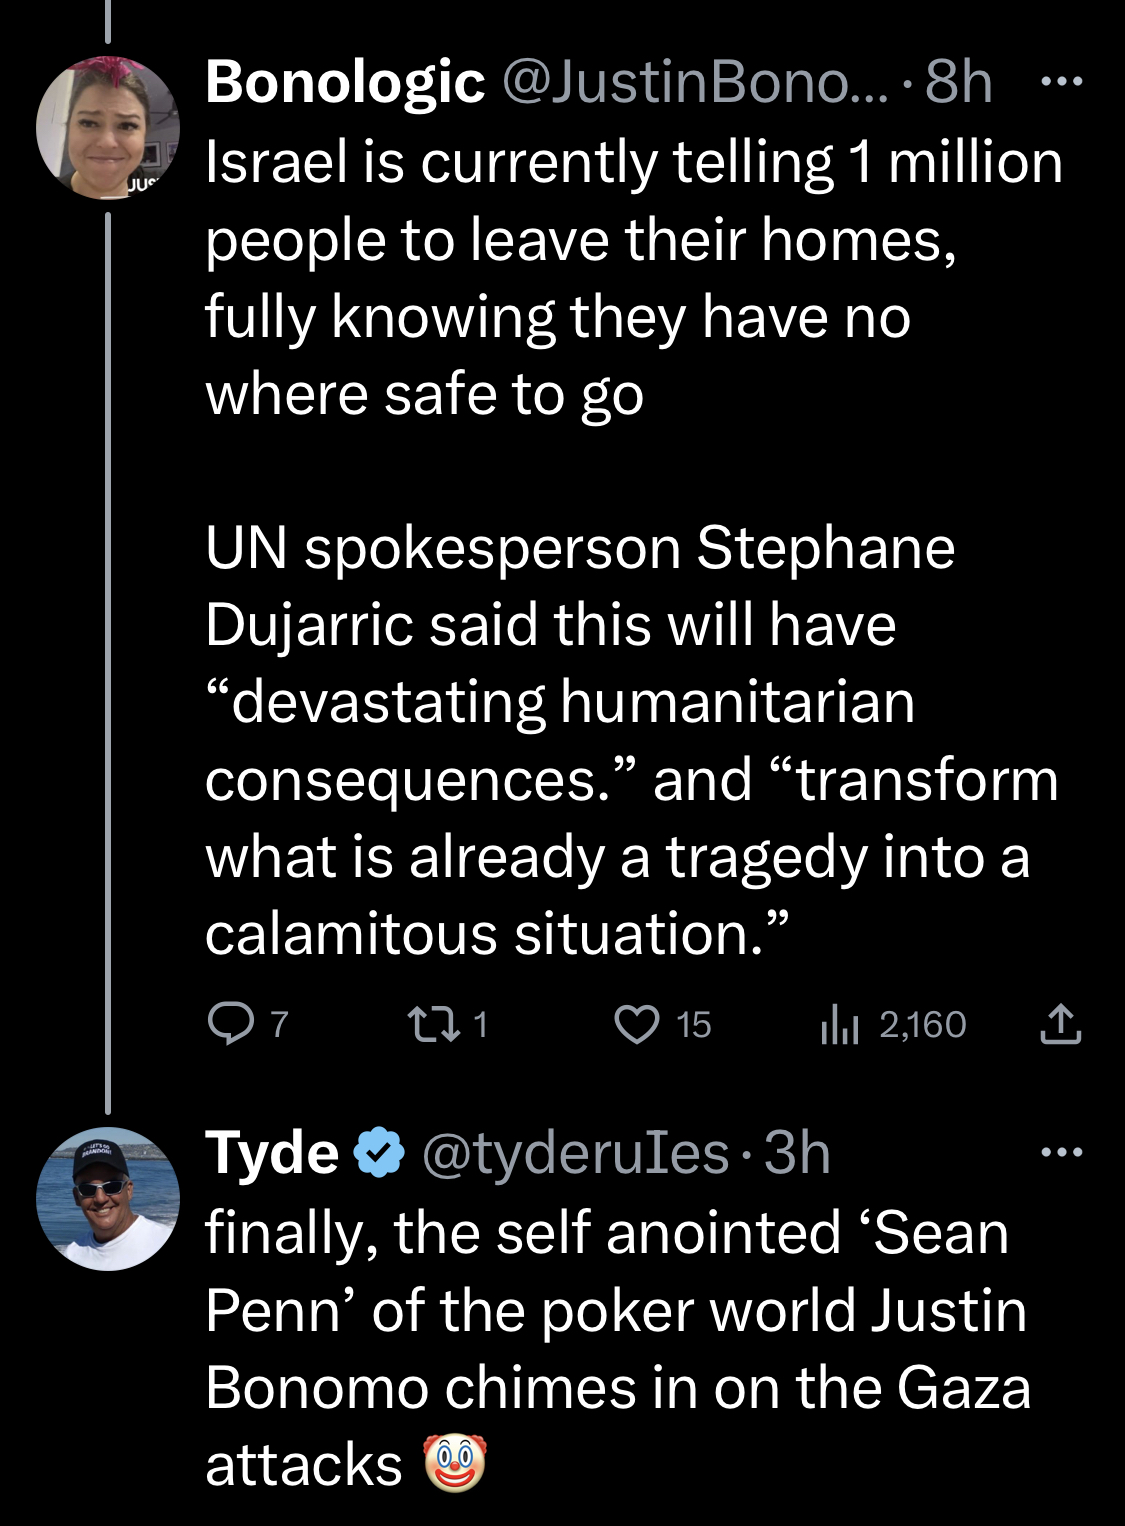
Task: Open more options for Bonologic's tweet
Action: click(1061, 82)
